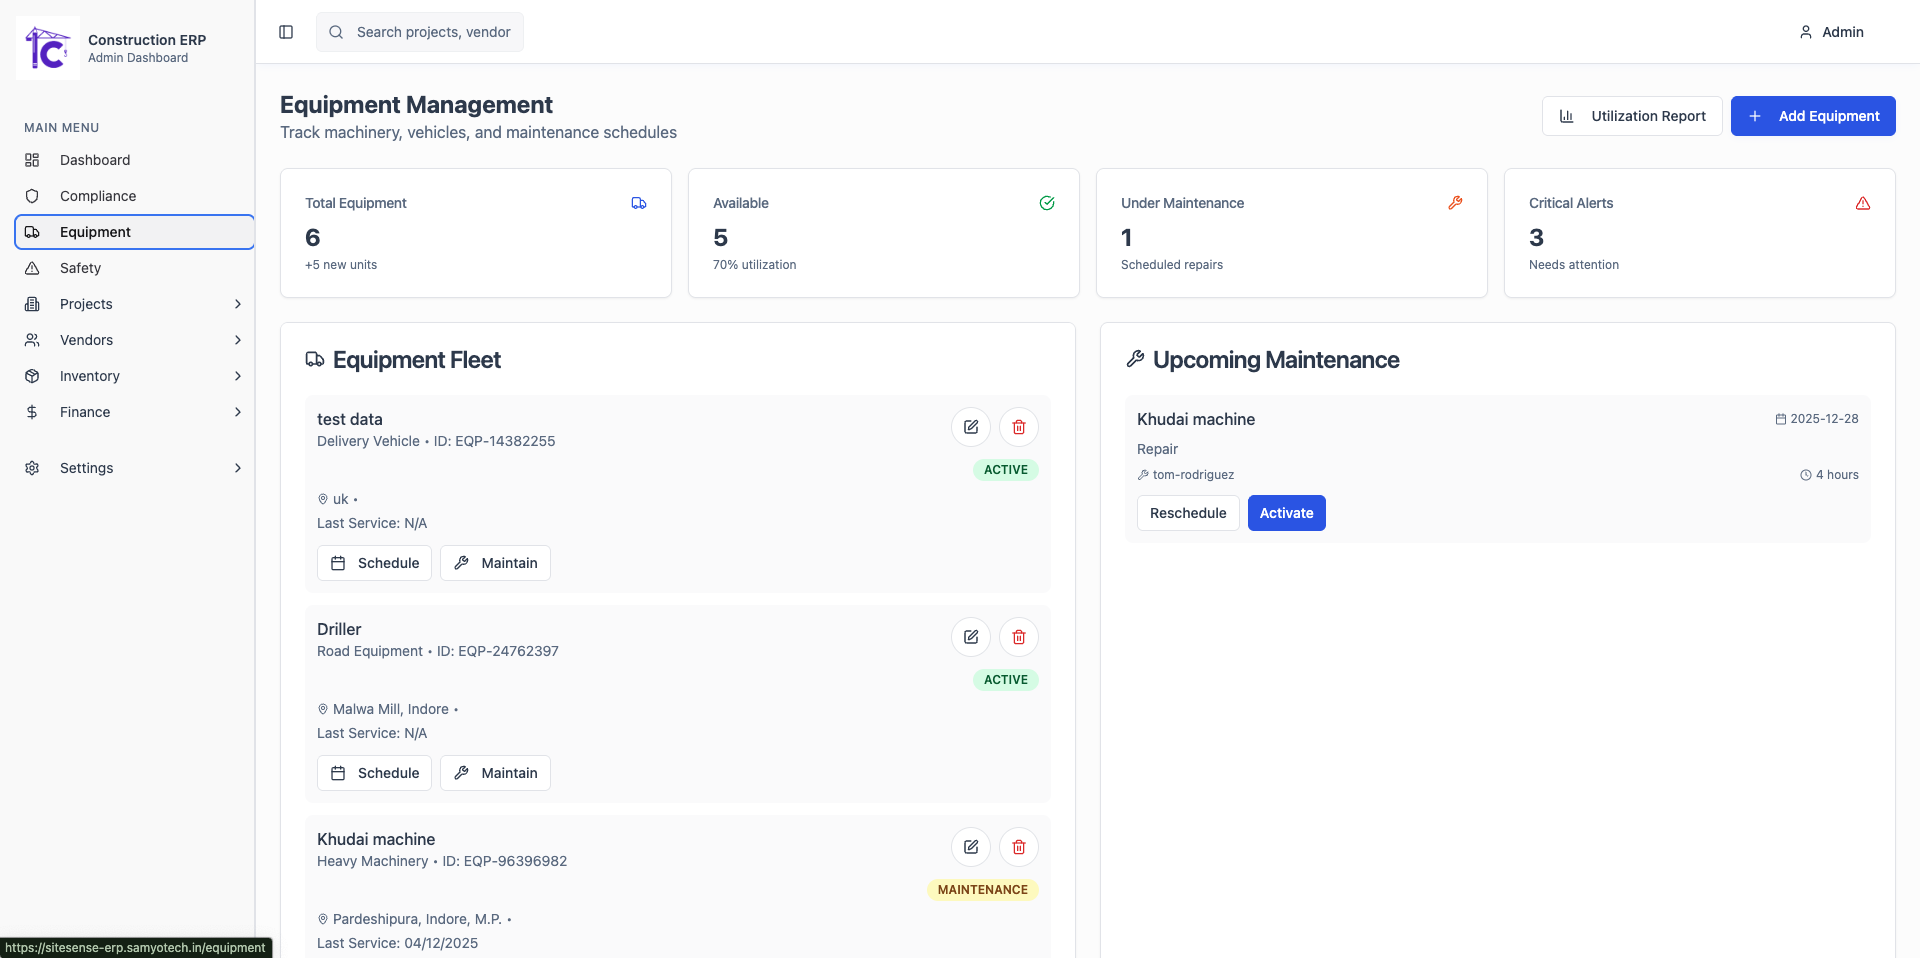The width and height of the screenshot is (1920, 958).
Task: Schedule service for the Driller
Action: (x=374, y=773)
